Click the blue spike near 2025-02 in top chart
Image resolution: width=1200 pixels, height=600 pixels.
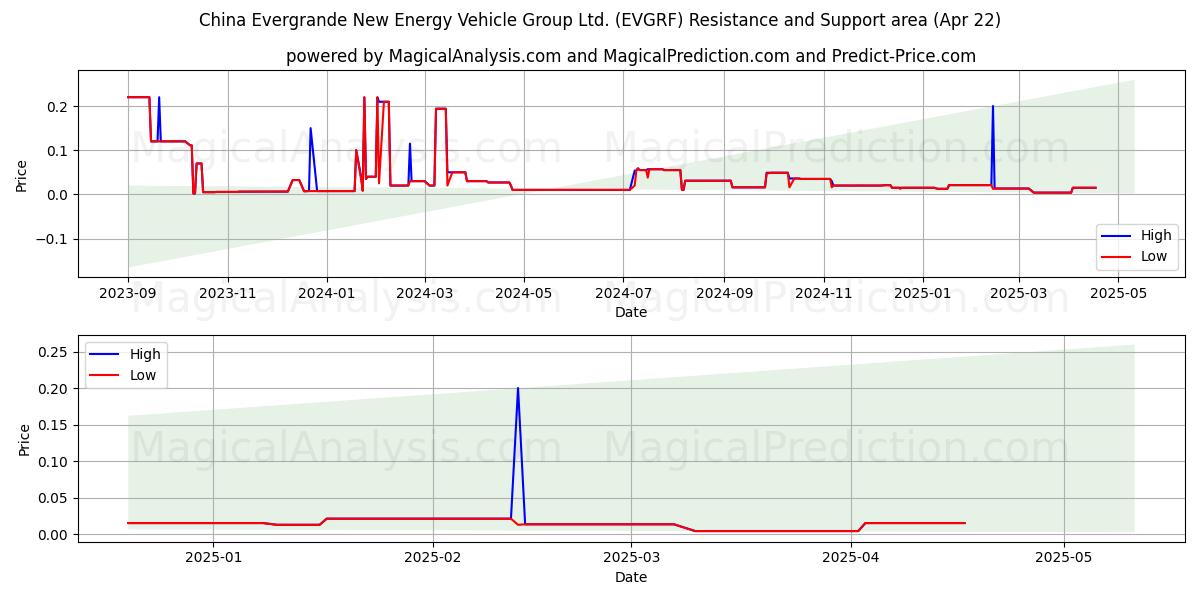(992, 107)
